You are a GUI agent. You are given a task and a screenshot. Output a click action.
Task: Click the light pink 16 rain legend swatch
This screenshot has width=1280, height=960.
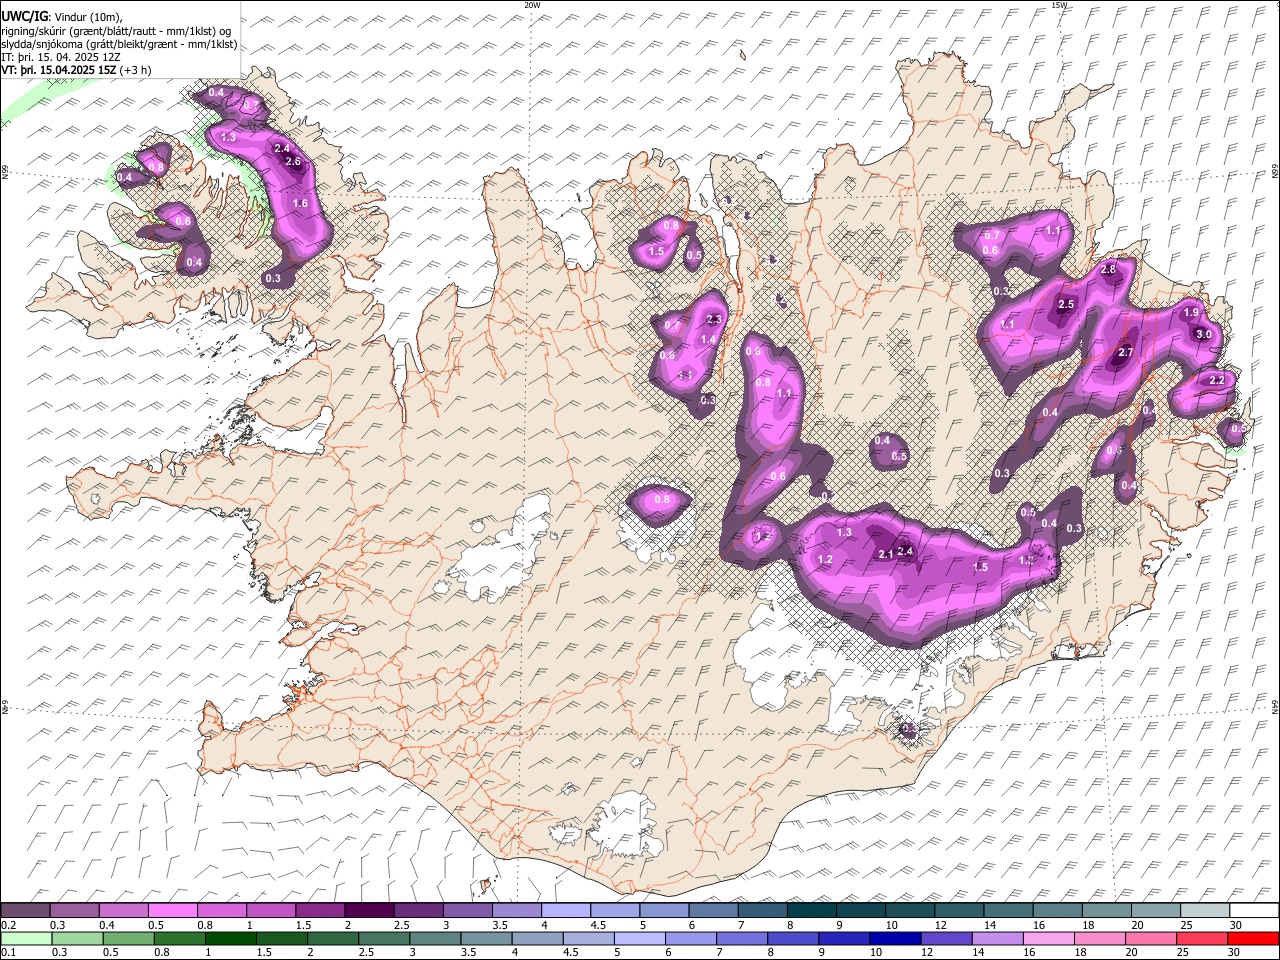tap(1049, 938)
